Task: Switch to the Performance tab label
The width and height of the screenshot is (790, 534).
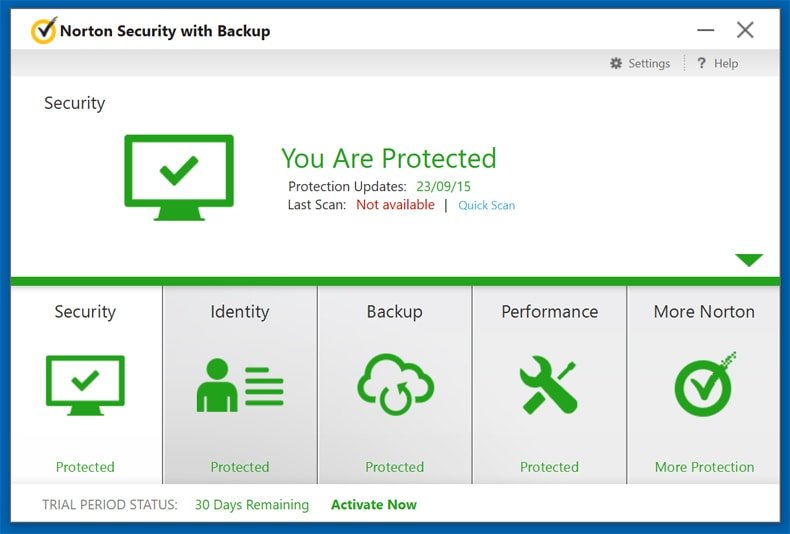Action: pos(550,312)
